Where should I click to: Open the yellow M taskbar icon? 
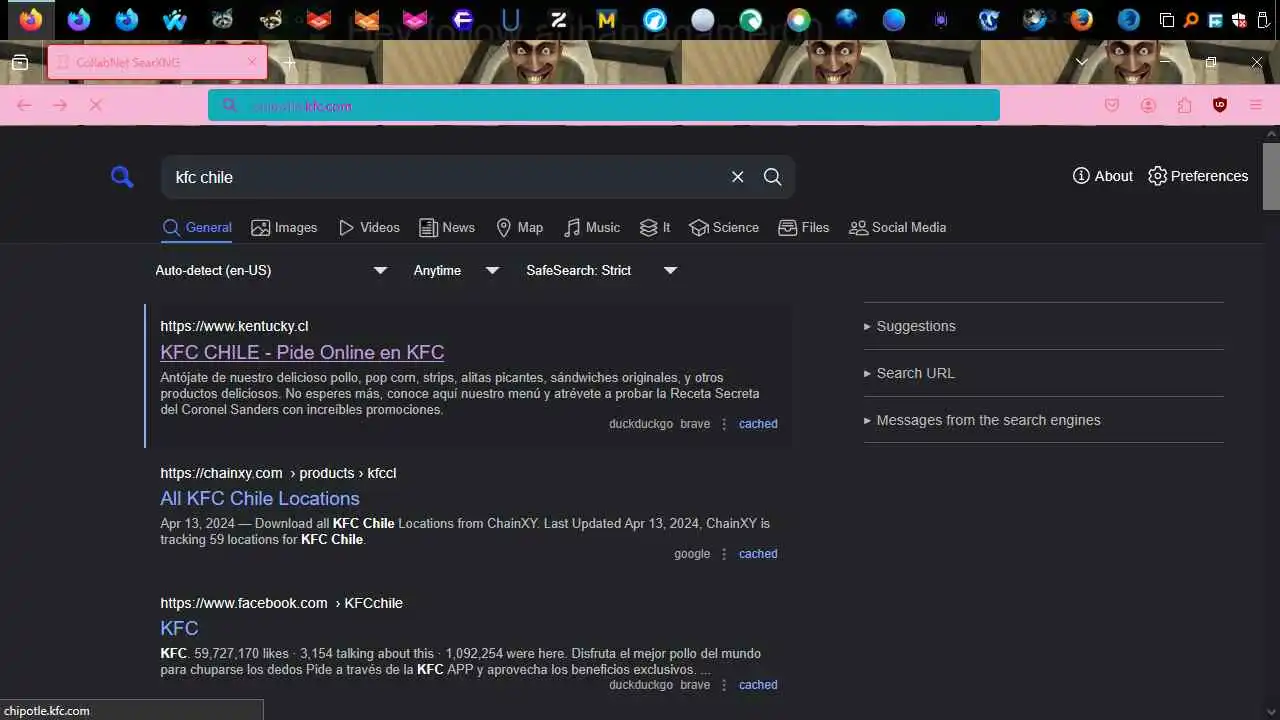point(607,19)
